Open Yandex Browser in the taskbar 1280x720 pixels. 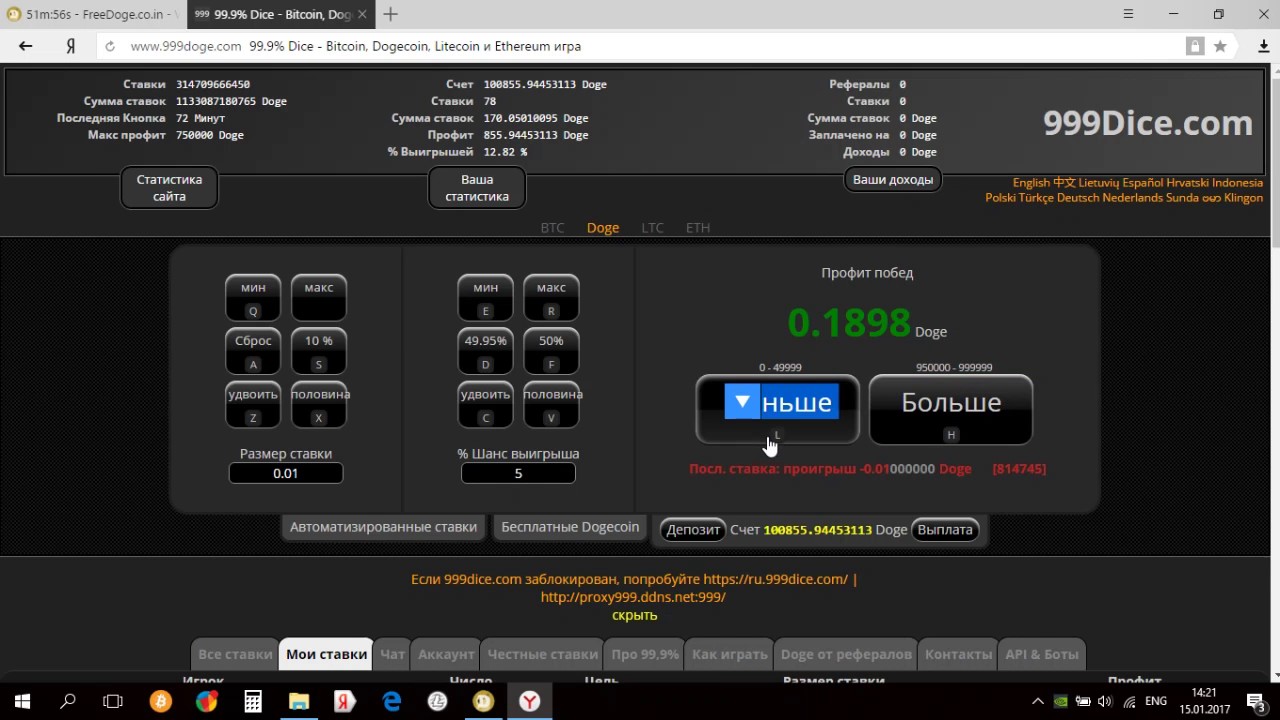tap(529, 702)
